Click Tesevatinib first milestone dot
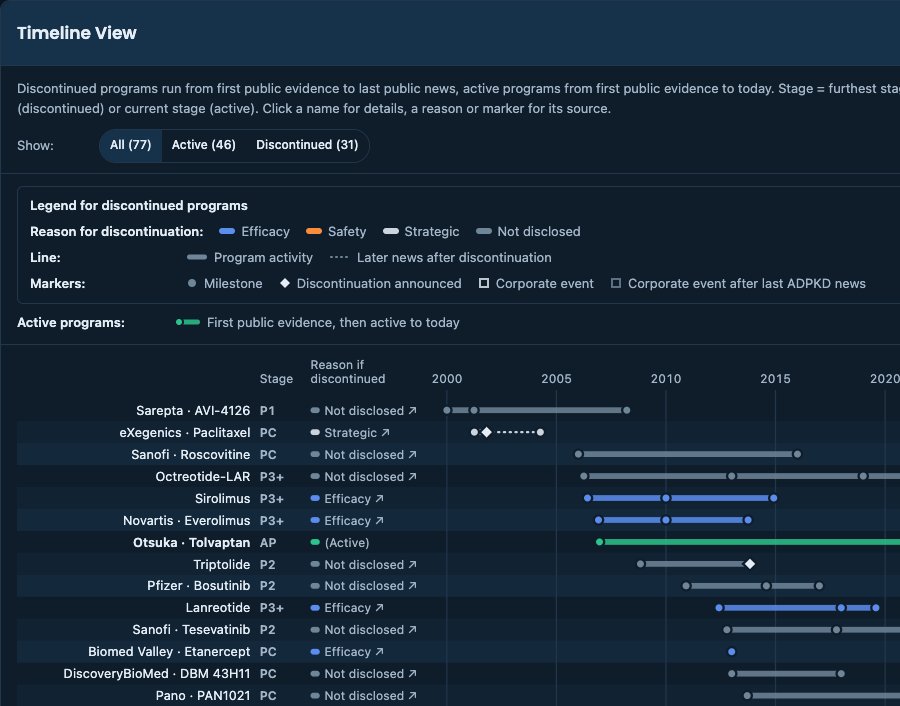 tap(727, 630)
